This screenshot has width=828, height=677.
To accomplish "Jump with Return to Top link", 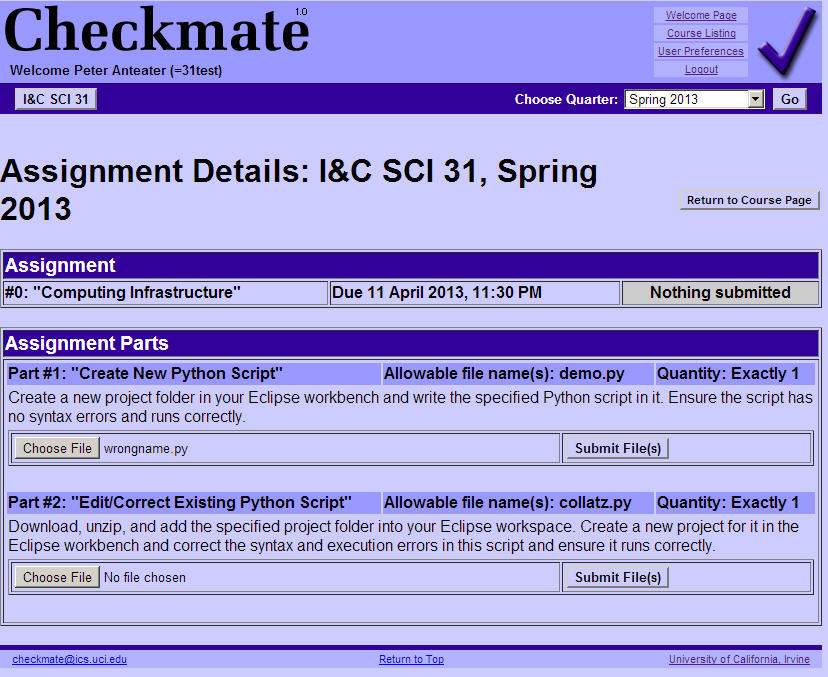I will point(411,659).
